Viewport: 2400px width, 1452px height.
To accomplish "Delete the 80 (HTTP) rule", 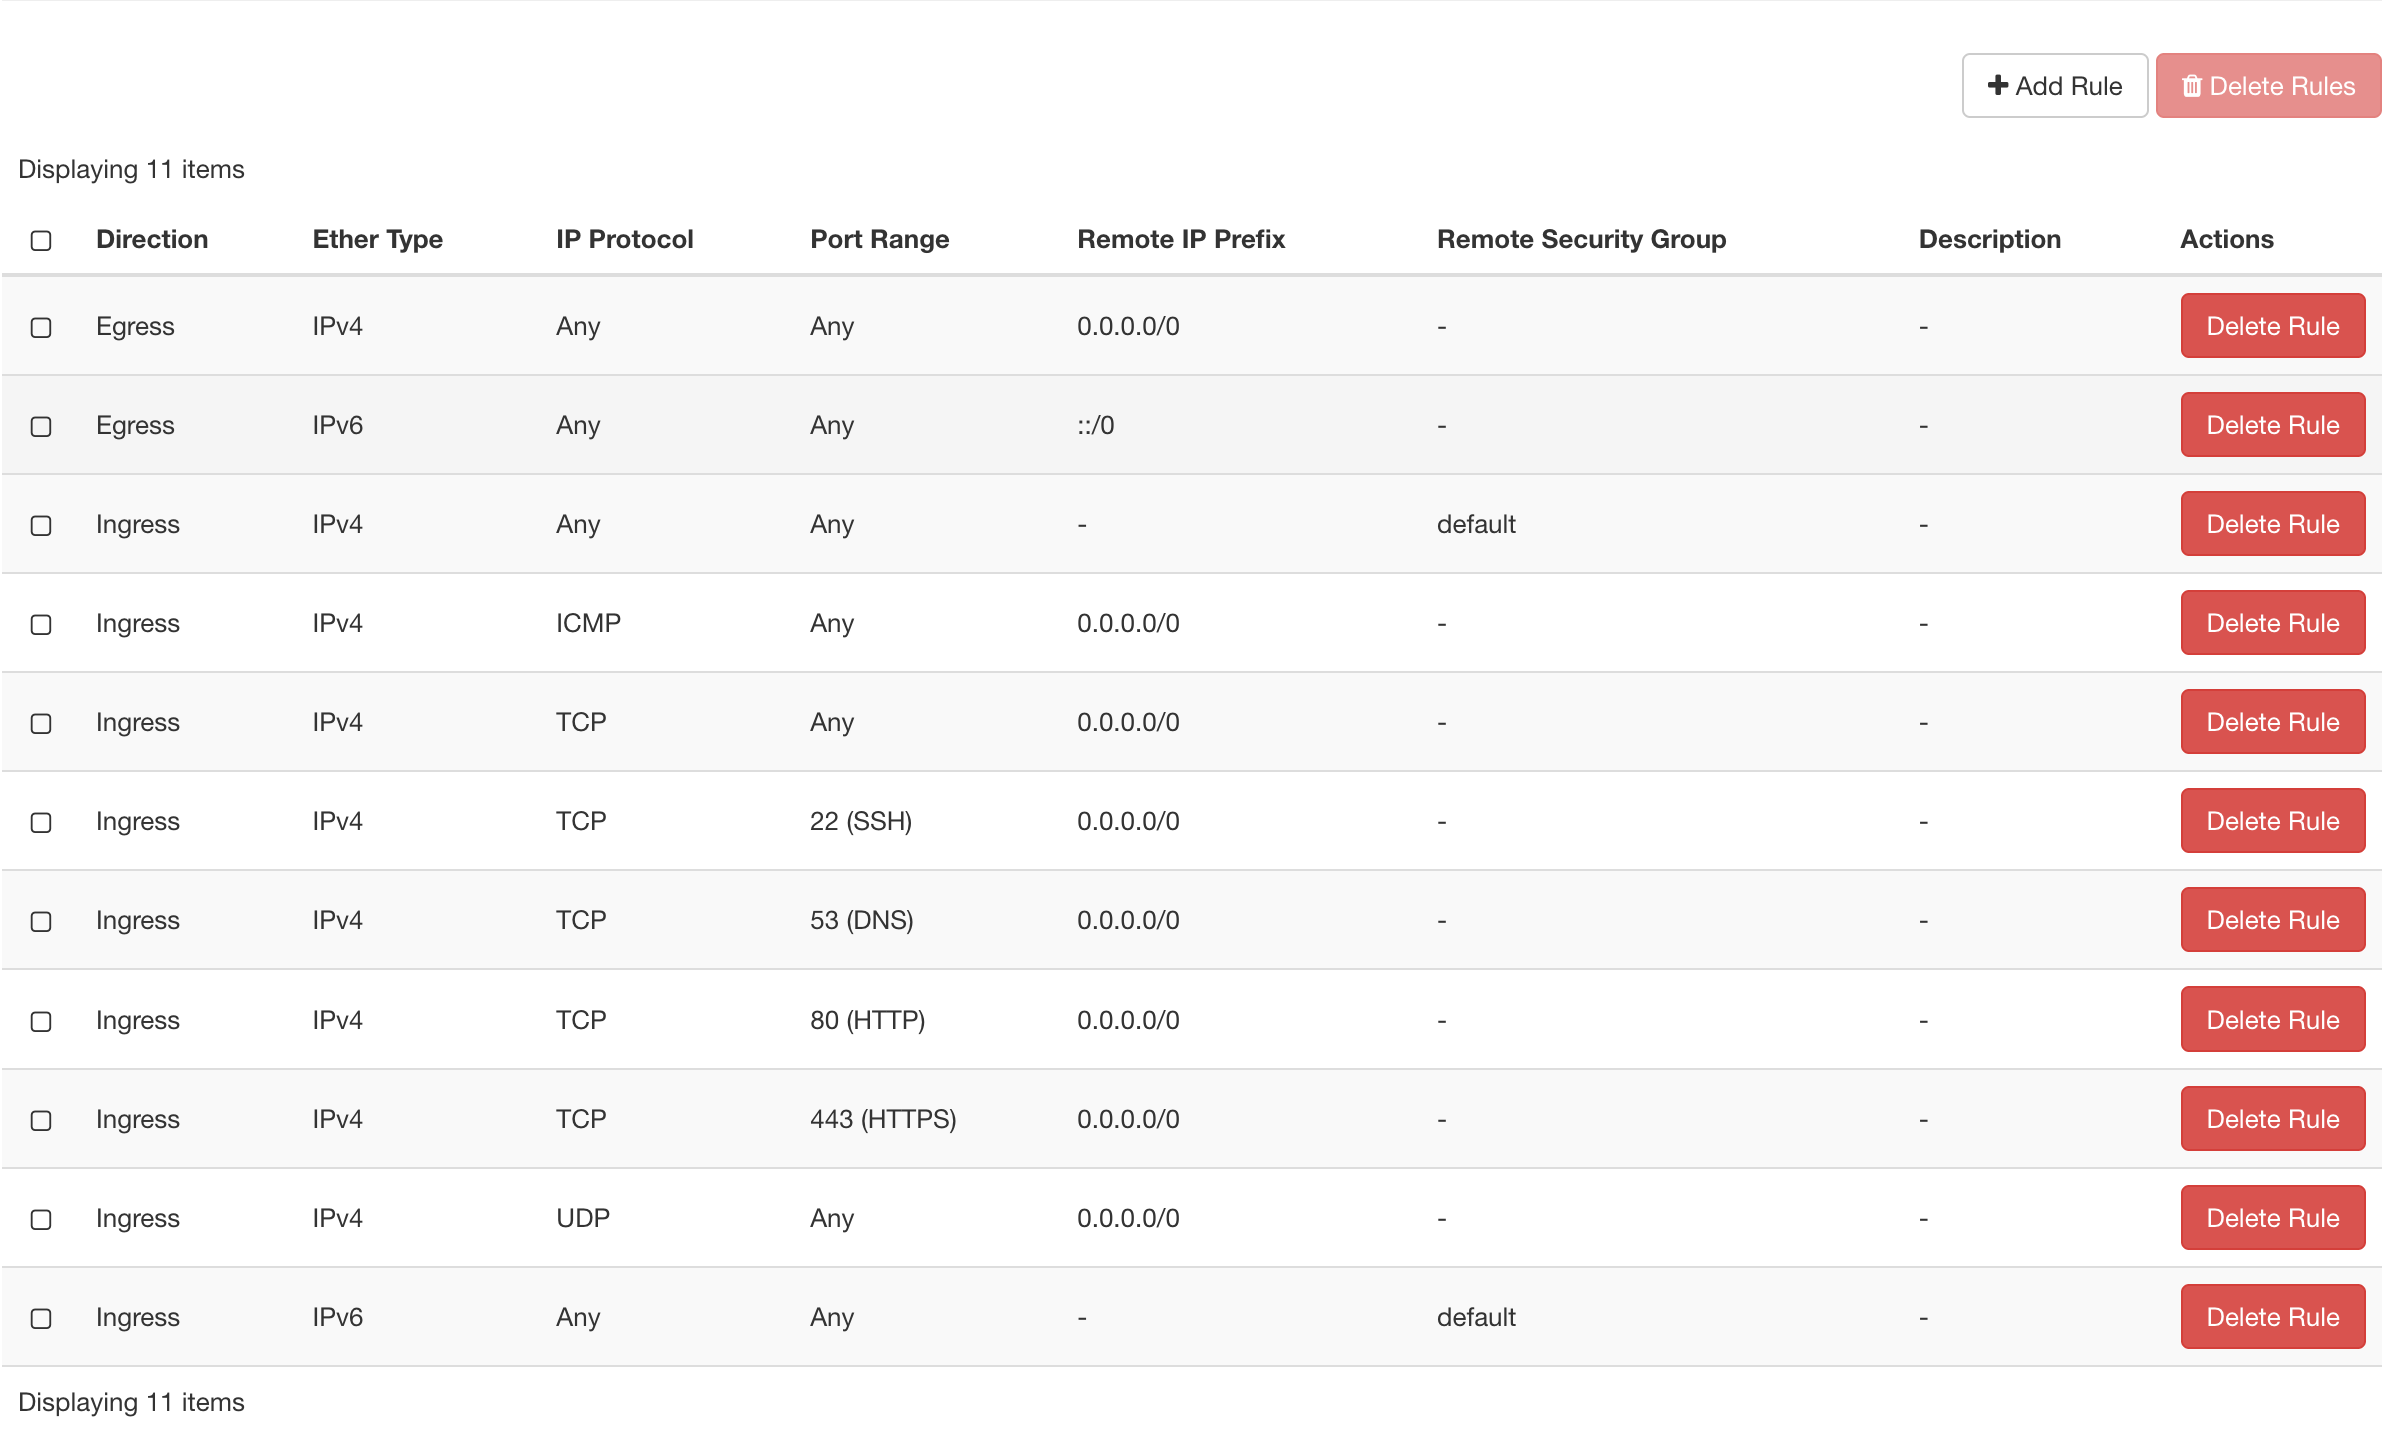I will point(2272,1019).
